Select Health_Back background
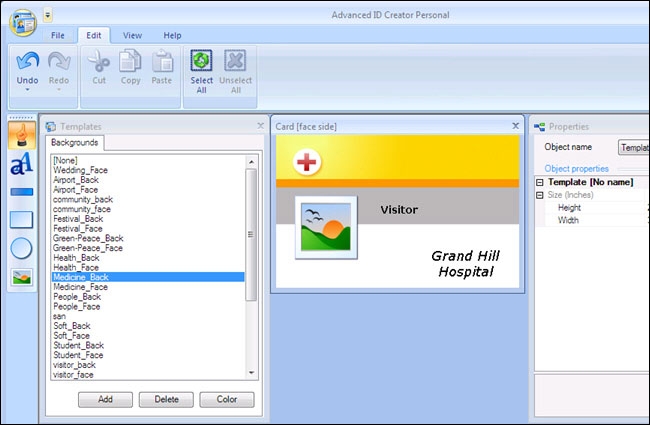Image resolution: width=650 pixels, height=425 pixels. [148, 258]
